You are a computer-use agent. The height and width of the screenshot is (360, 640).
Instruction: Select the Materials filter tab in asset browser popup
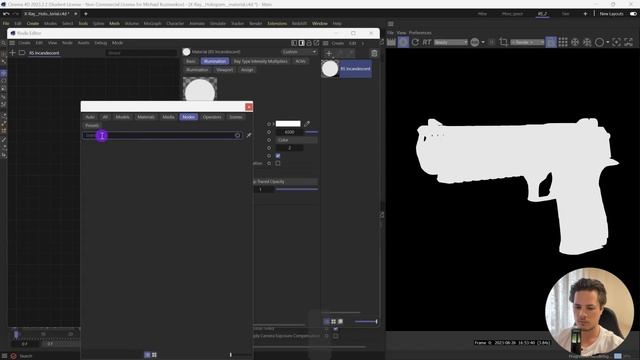point(146,117)
